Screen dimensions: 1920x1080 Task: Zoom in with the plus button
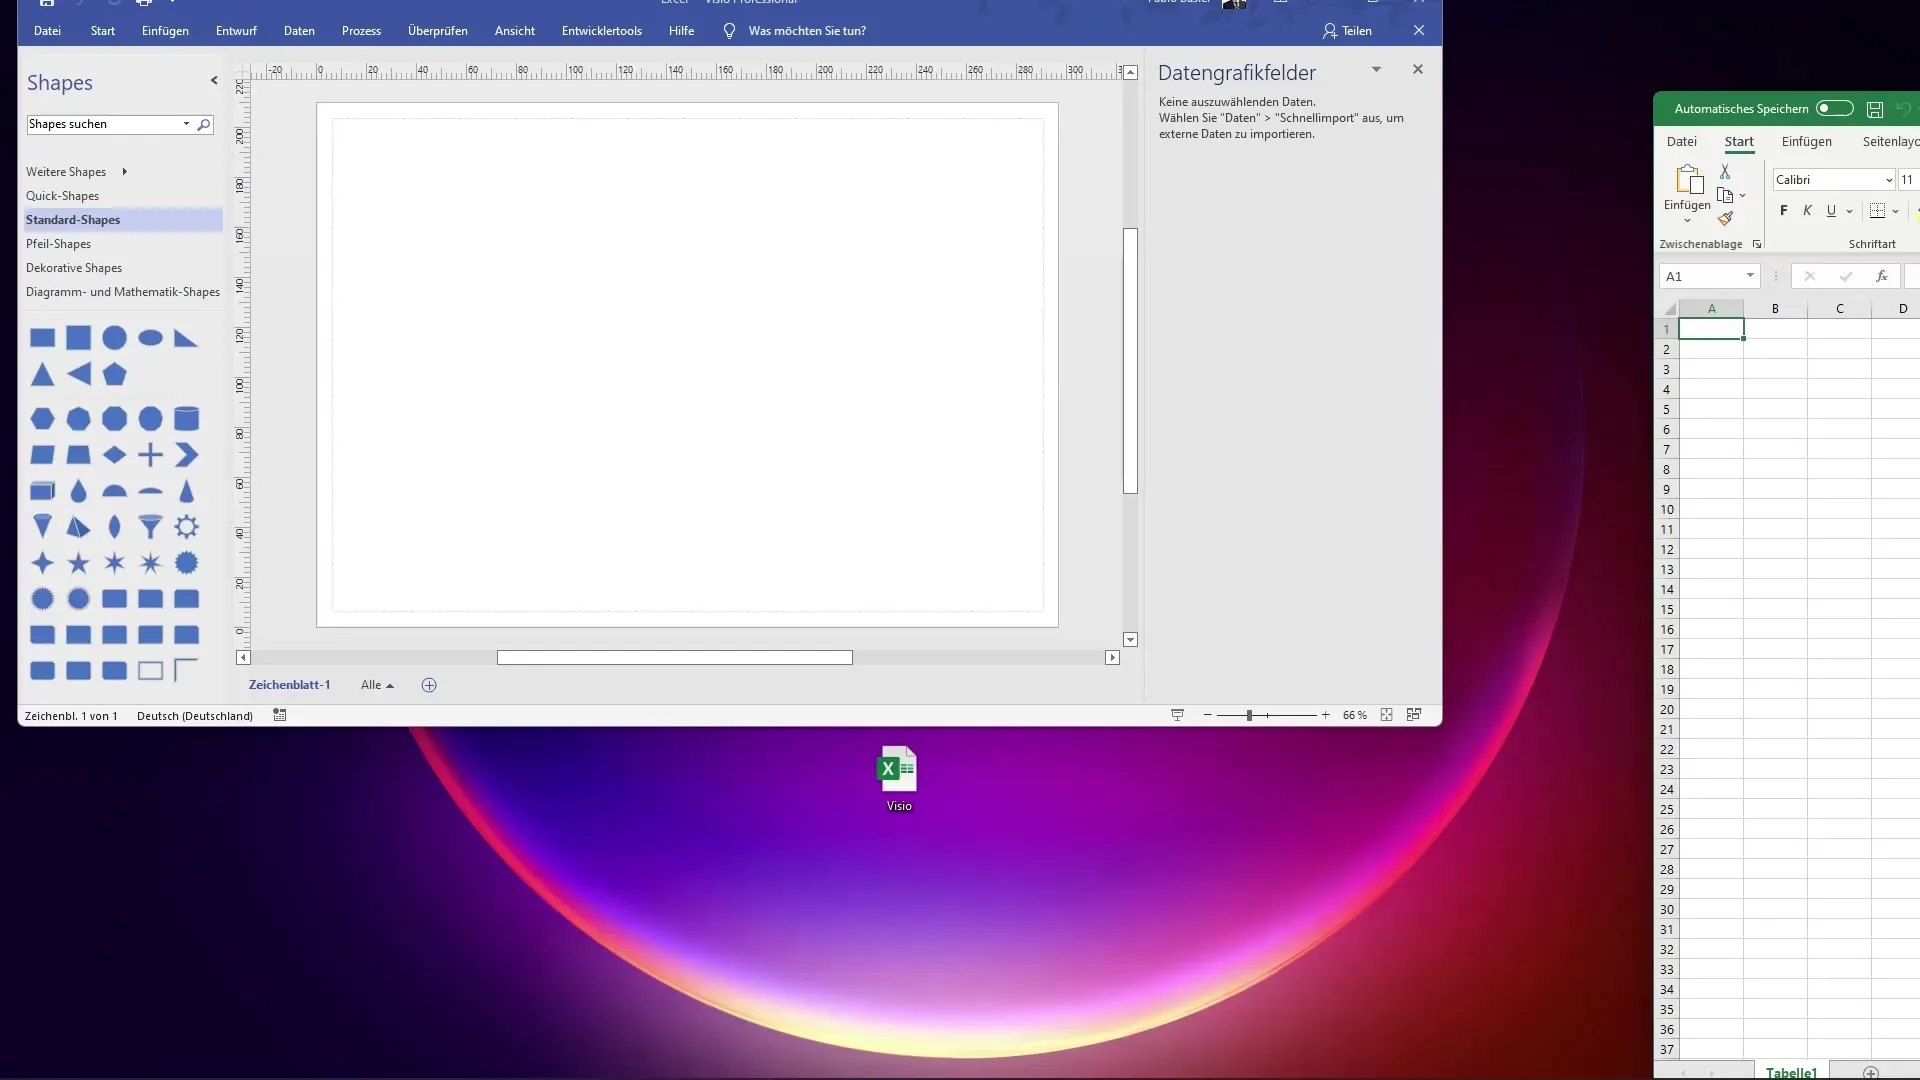point(1325,715)
